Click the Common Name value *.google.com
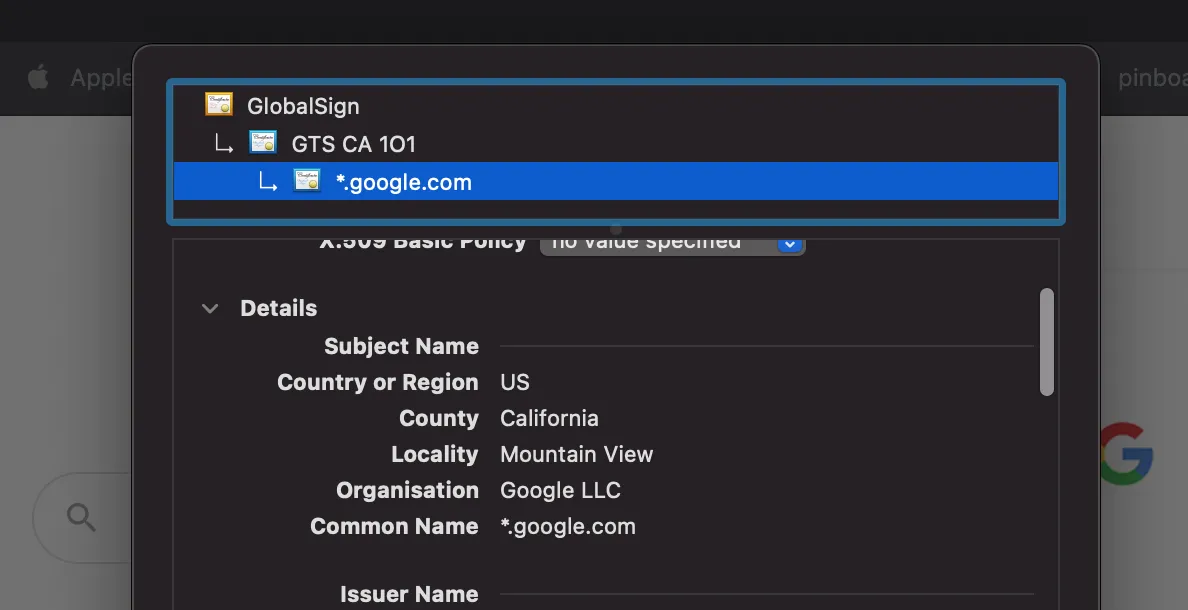1188x610 pixels. (x=568, y=527)
